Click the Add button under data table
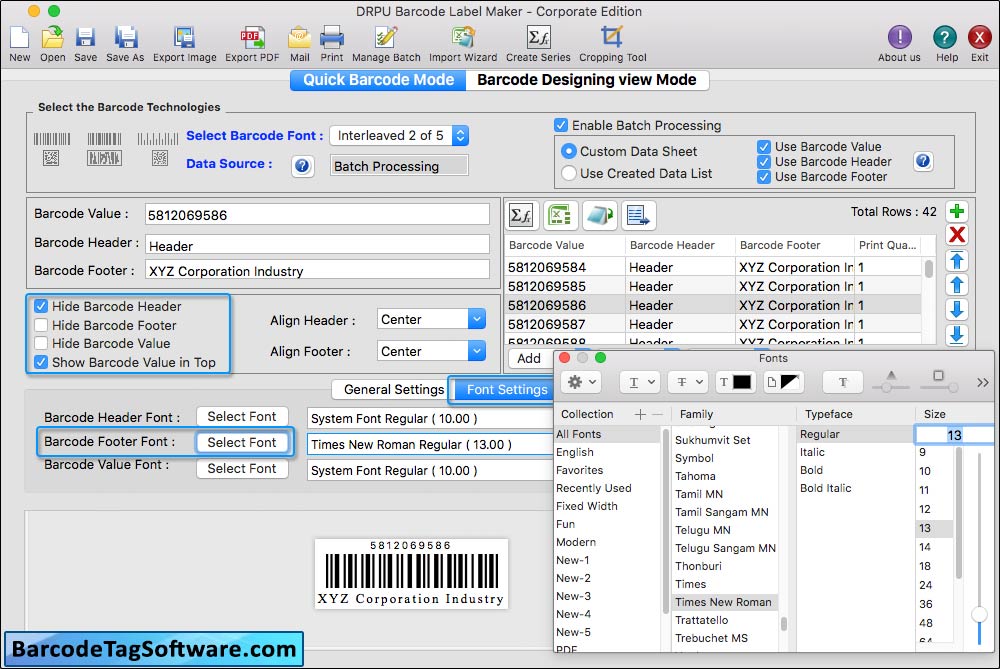This screenshot has height=669, width=1000. coord(529,358)
